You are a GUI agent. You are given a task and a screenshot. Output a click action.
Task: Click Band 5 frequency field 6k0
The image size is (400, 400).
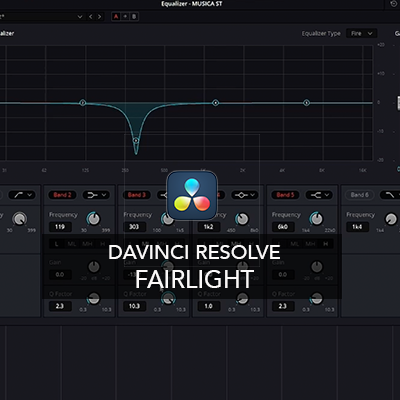click(283, 227)
